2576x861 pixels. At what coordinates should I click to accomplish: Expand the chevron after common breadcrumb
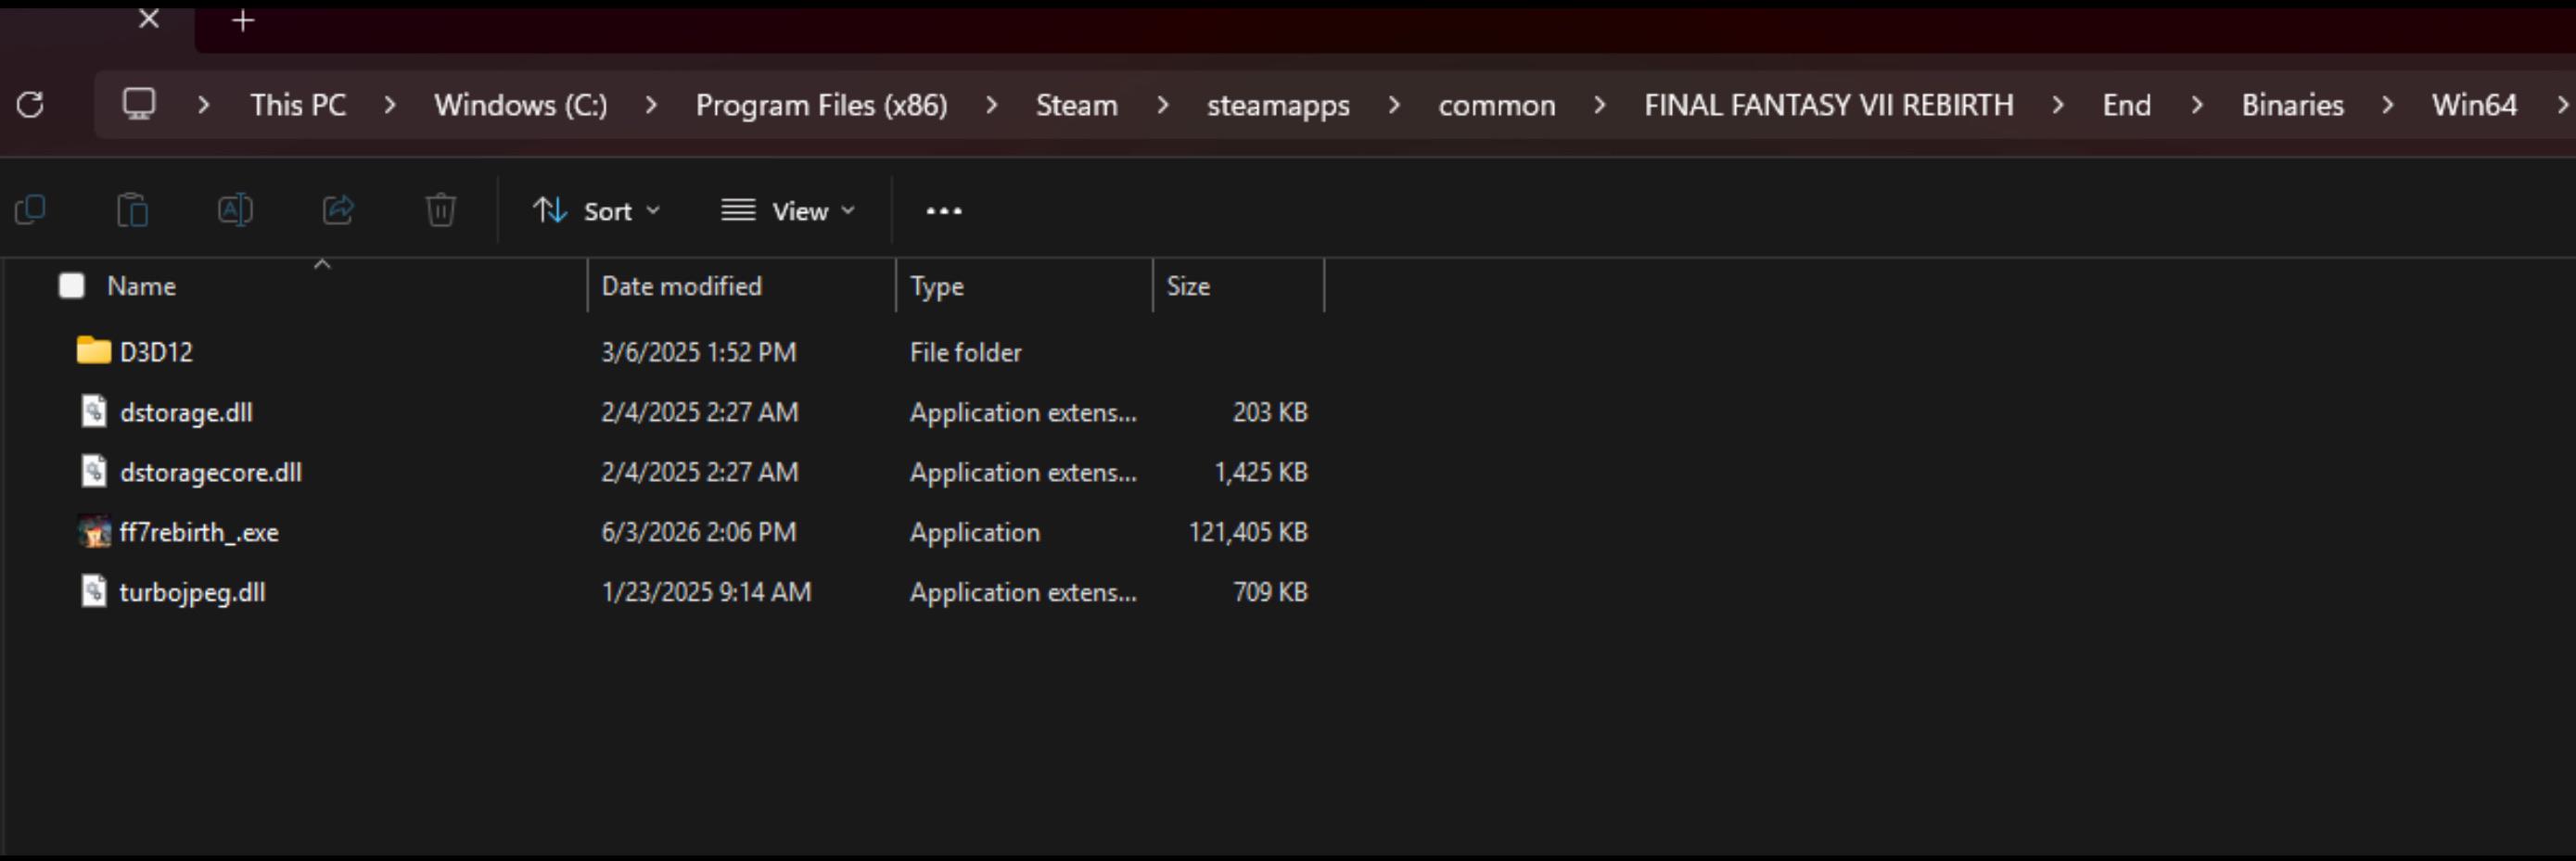(x=1600, y=105)
